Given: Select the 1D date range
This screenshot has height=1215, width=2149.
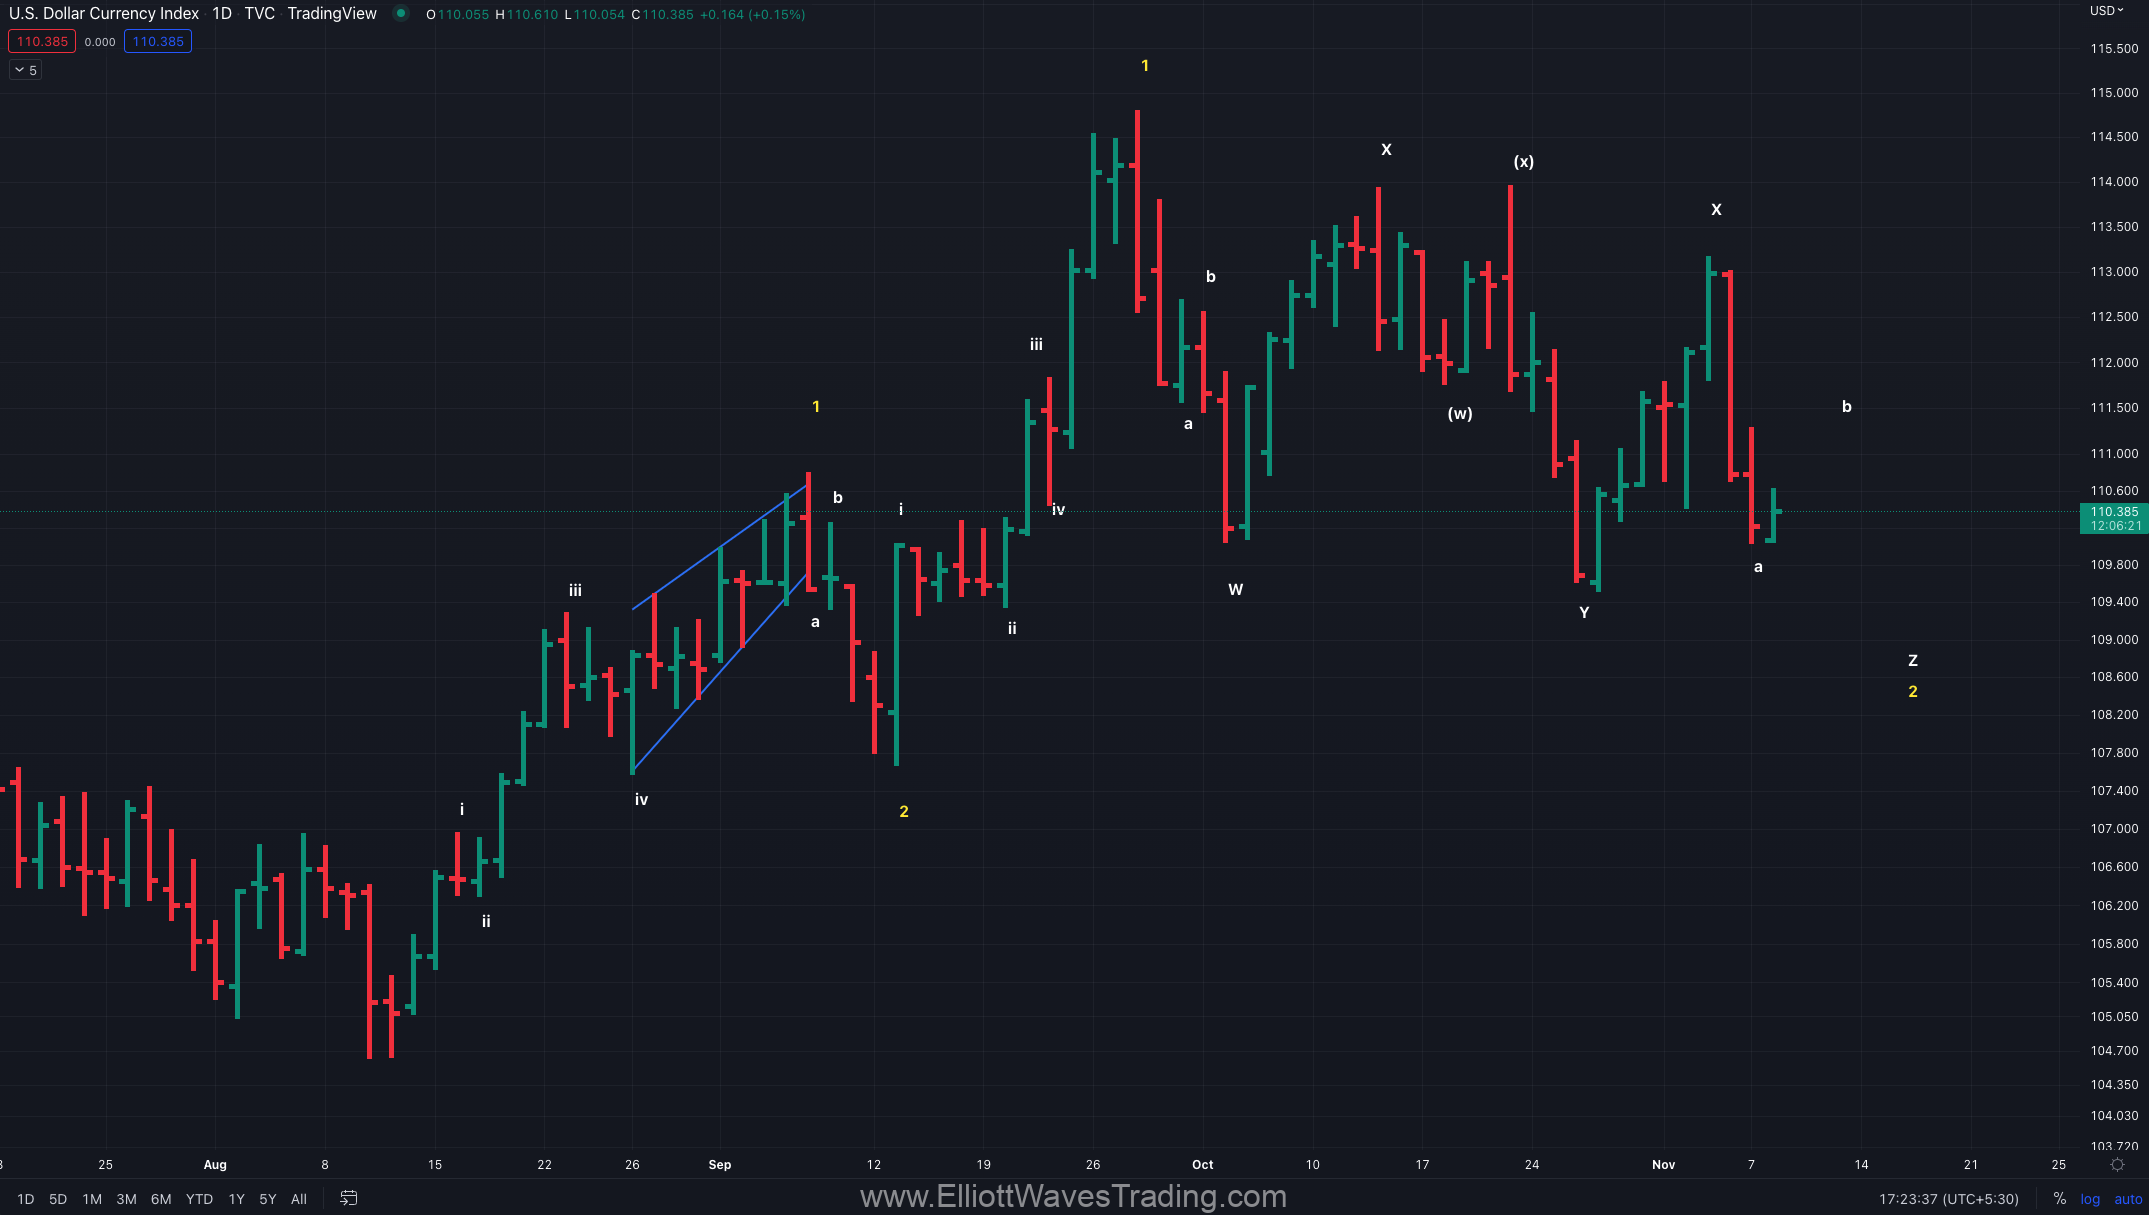Looking at the screenshot, I should tap(26, 1199).
